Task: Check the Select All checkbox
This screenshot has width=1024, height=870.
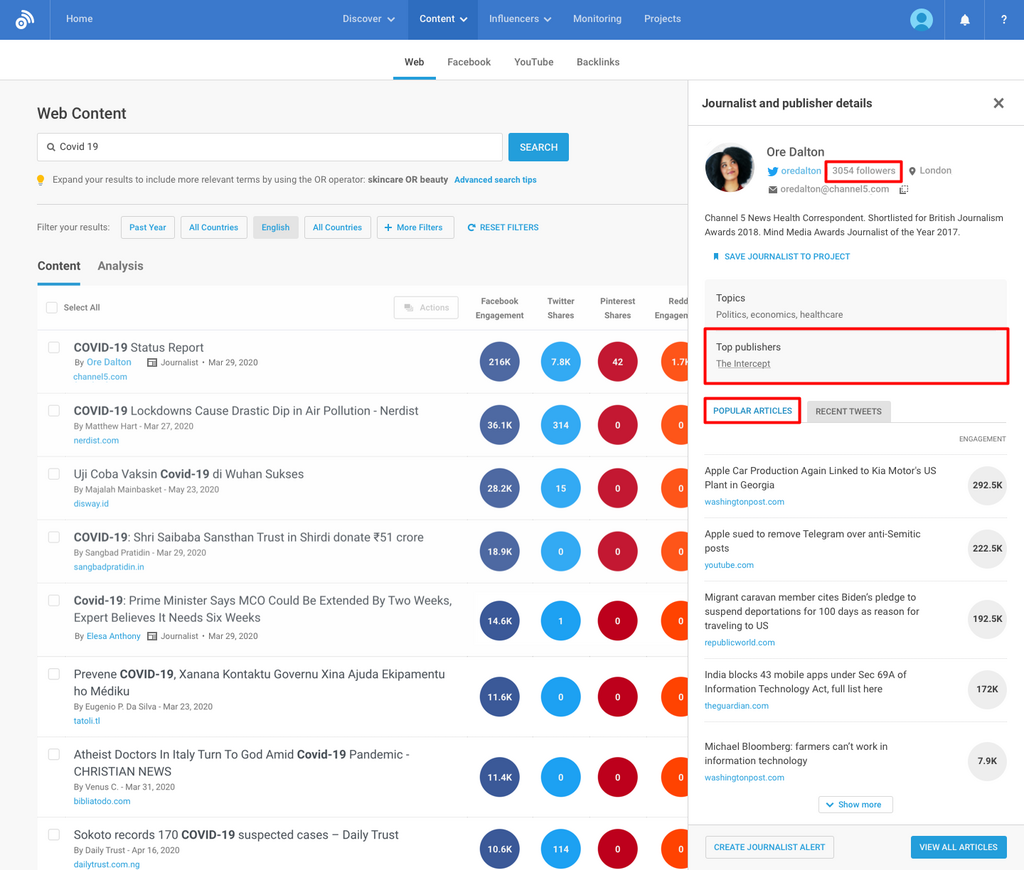Action: tap(52, 308)
